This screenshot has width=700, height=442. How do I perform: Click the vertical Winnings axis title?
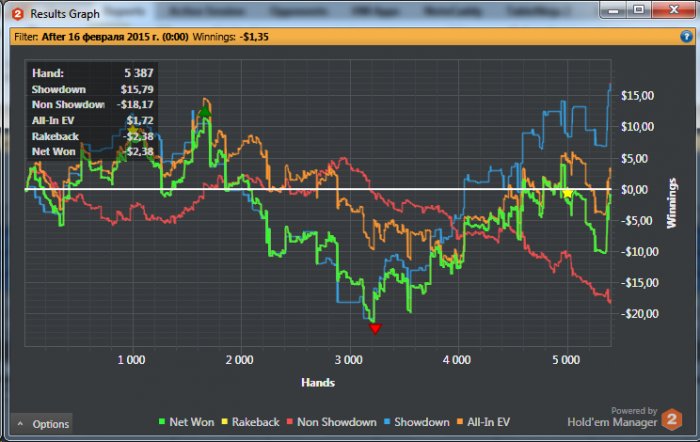click(x=672, y=203)
